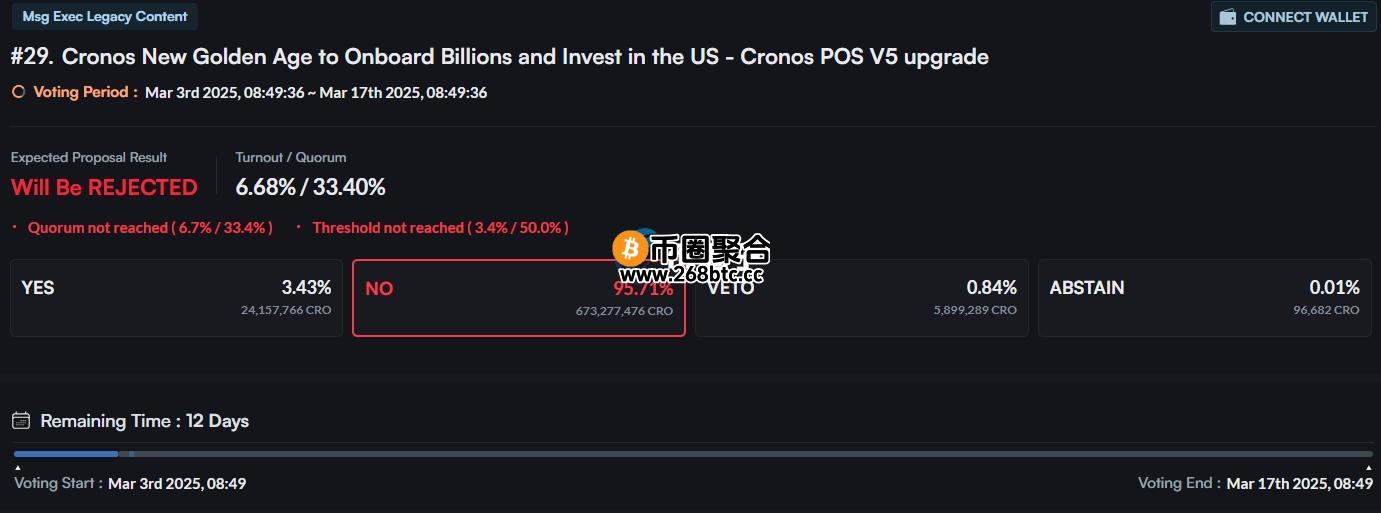Click the wallet icon in Connect Wallet
The image size is (1381, 513).
1228,17
